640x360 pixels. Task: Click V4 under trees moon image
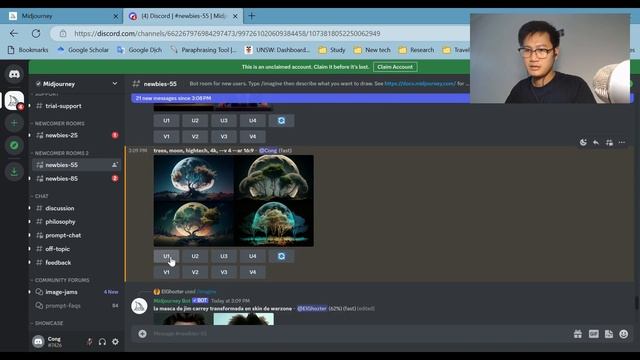tap(253, 272)
